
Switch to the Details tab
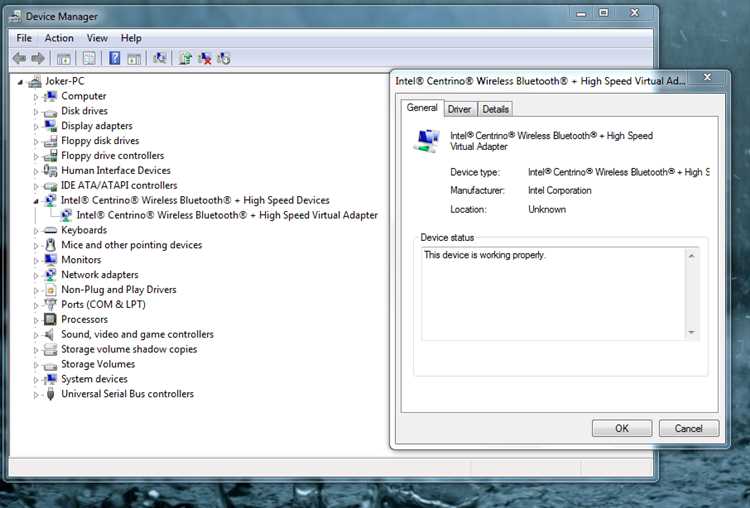[496, 109]
